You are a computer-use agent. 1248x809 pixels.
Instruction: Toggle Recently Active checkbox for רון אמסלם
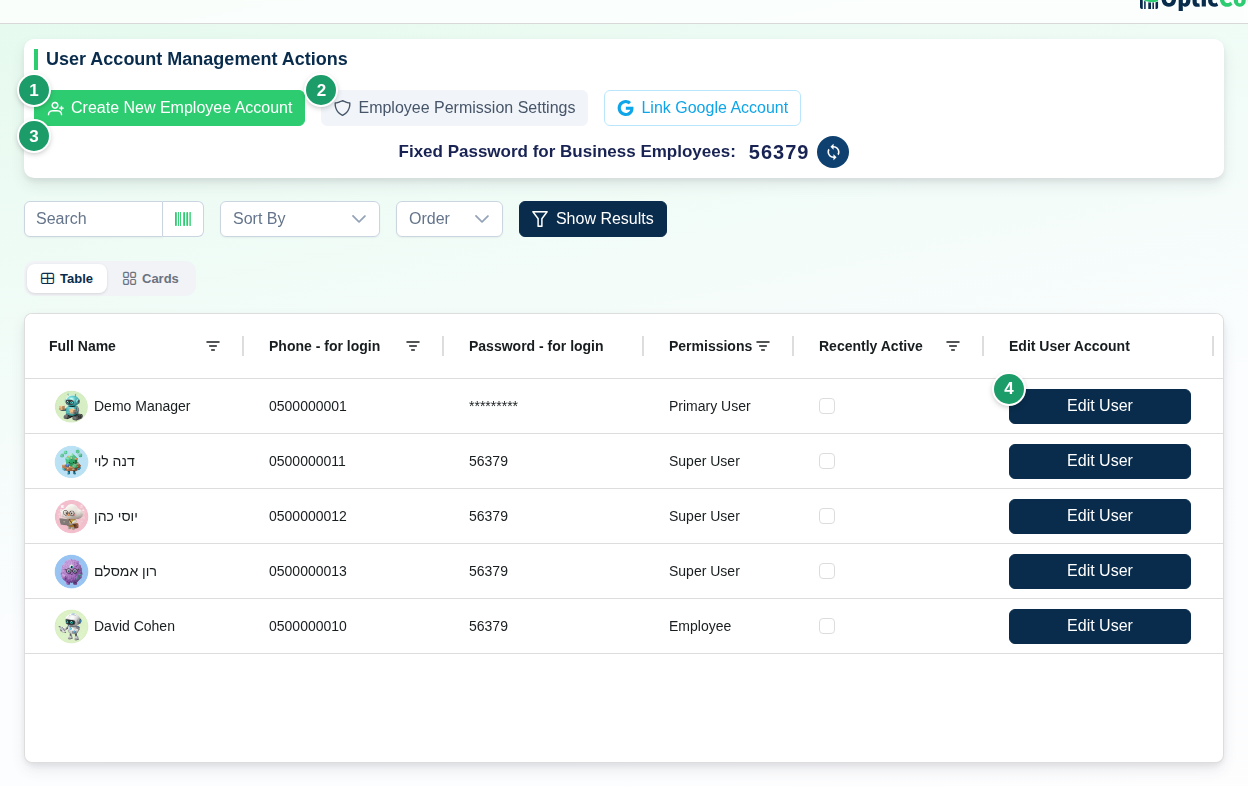pos(827,571)
